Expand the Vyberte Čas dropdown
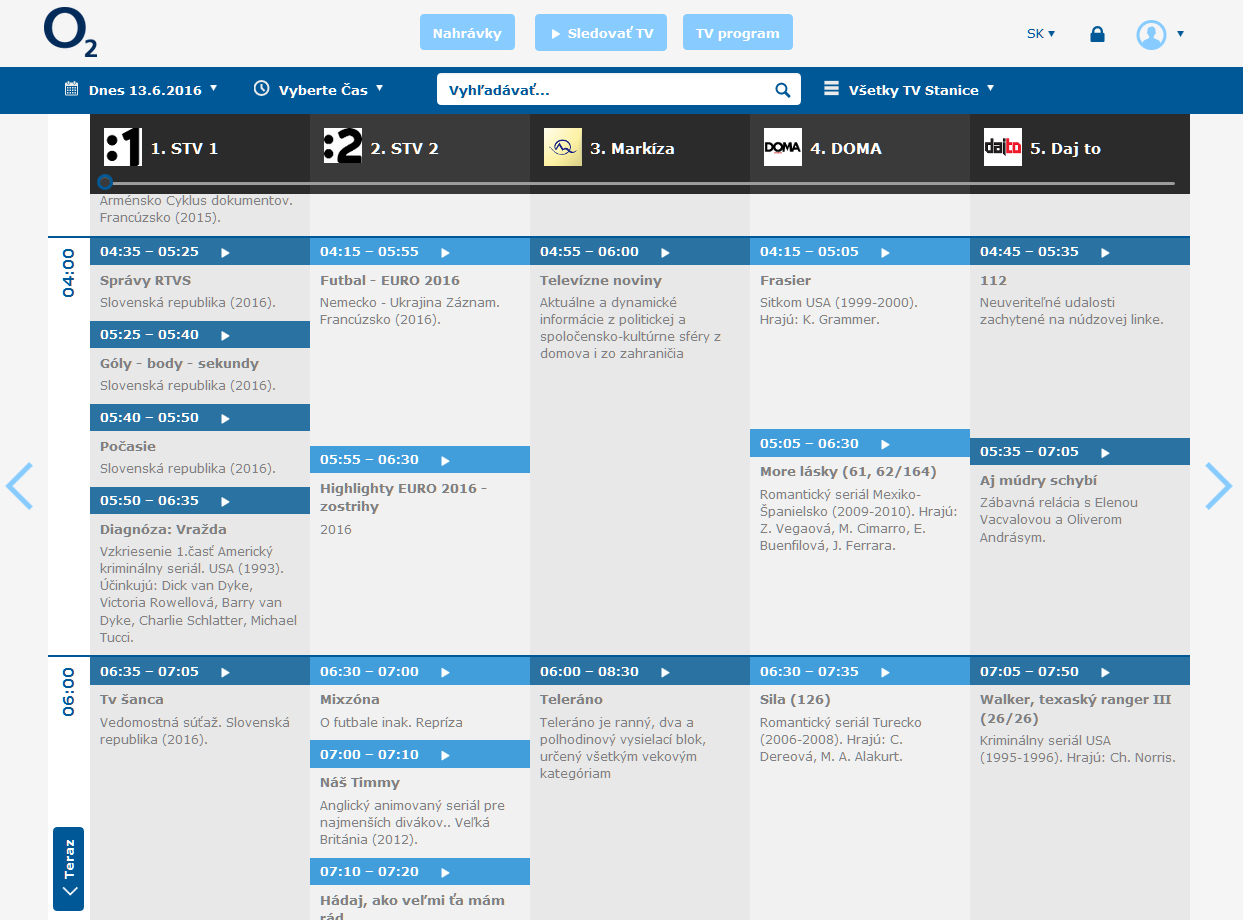This screenshot has height=920, width=1243. tap(318, 90)
